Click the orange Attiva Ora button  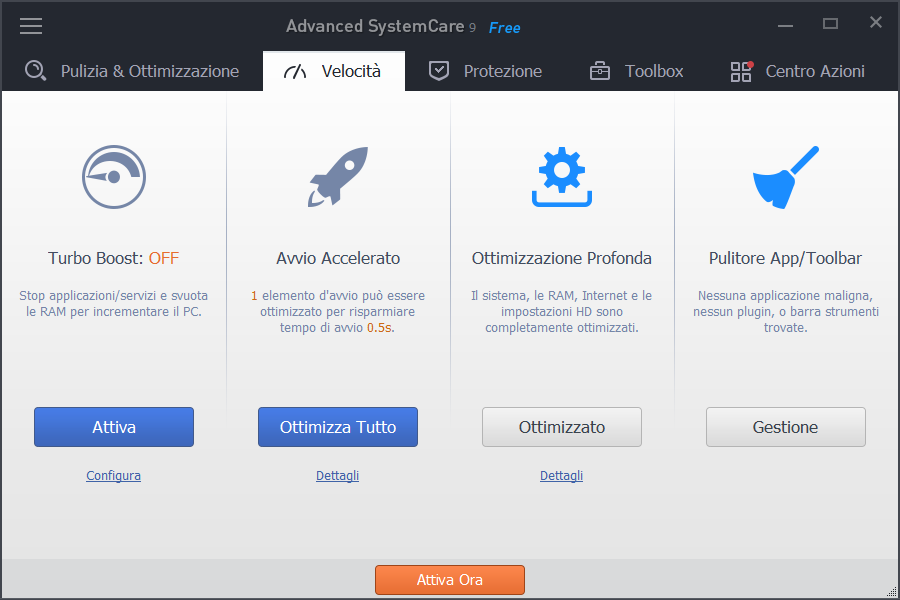tap(450, 580)
